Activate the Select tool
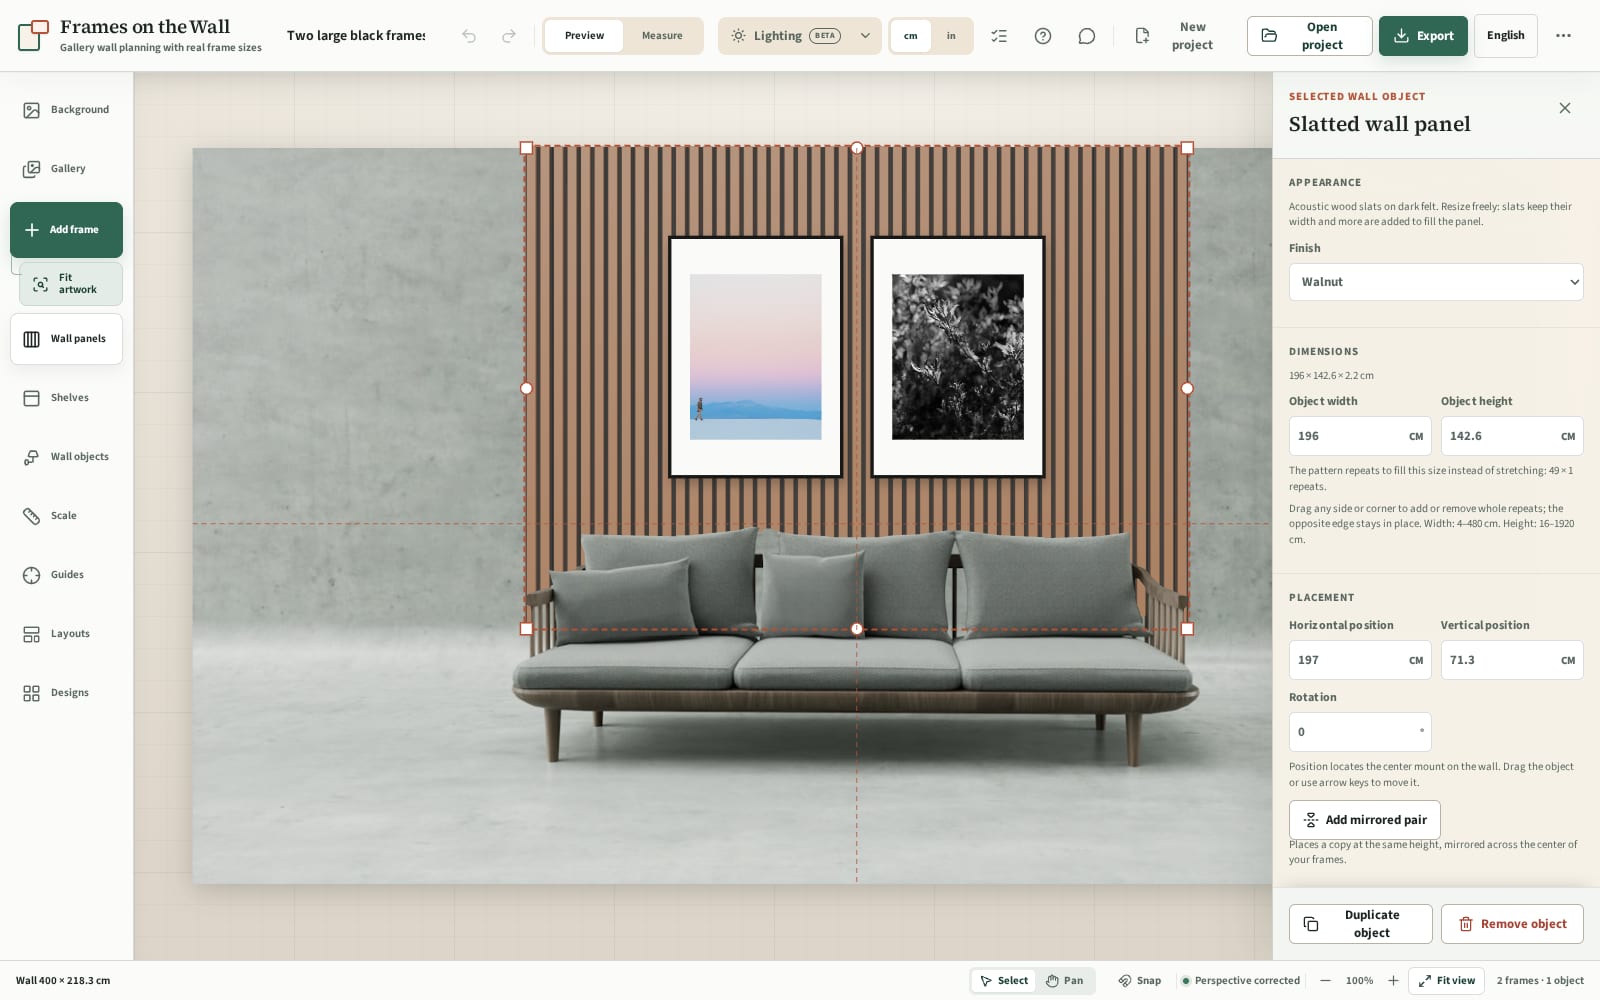The height and width of the screenshot is (1000, 1600). pyautogui.click(x=1004, y=981)
